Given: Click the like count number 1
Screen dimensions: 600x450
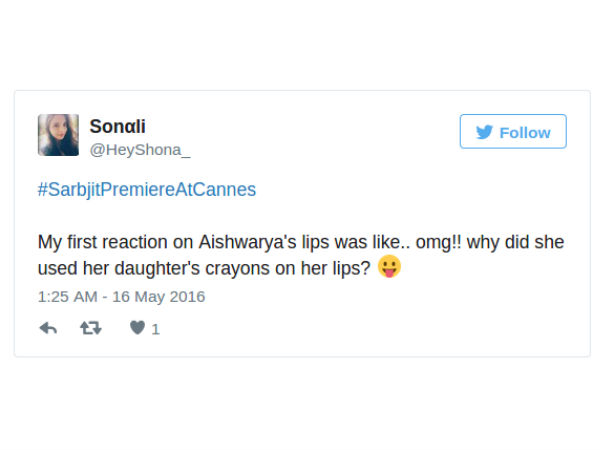Looking at the screenshot, I should click(x=156, y=329).
